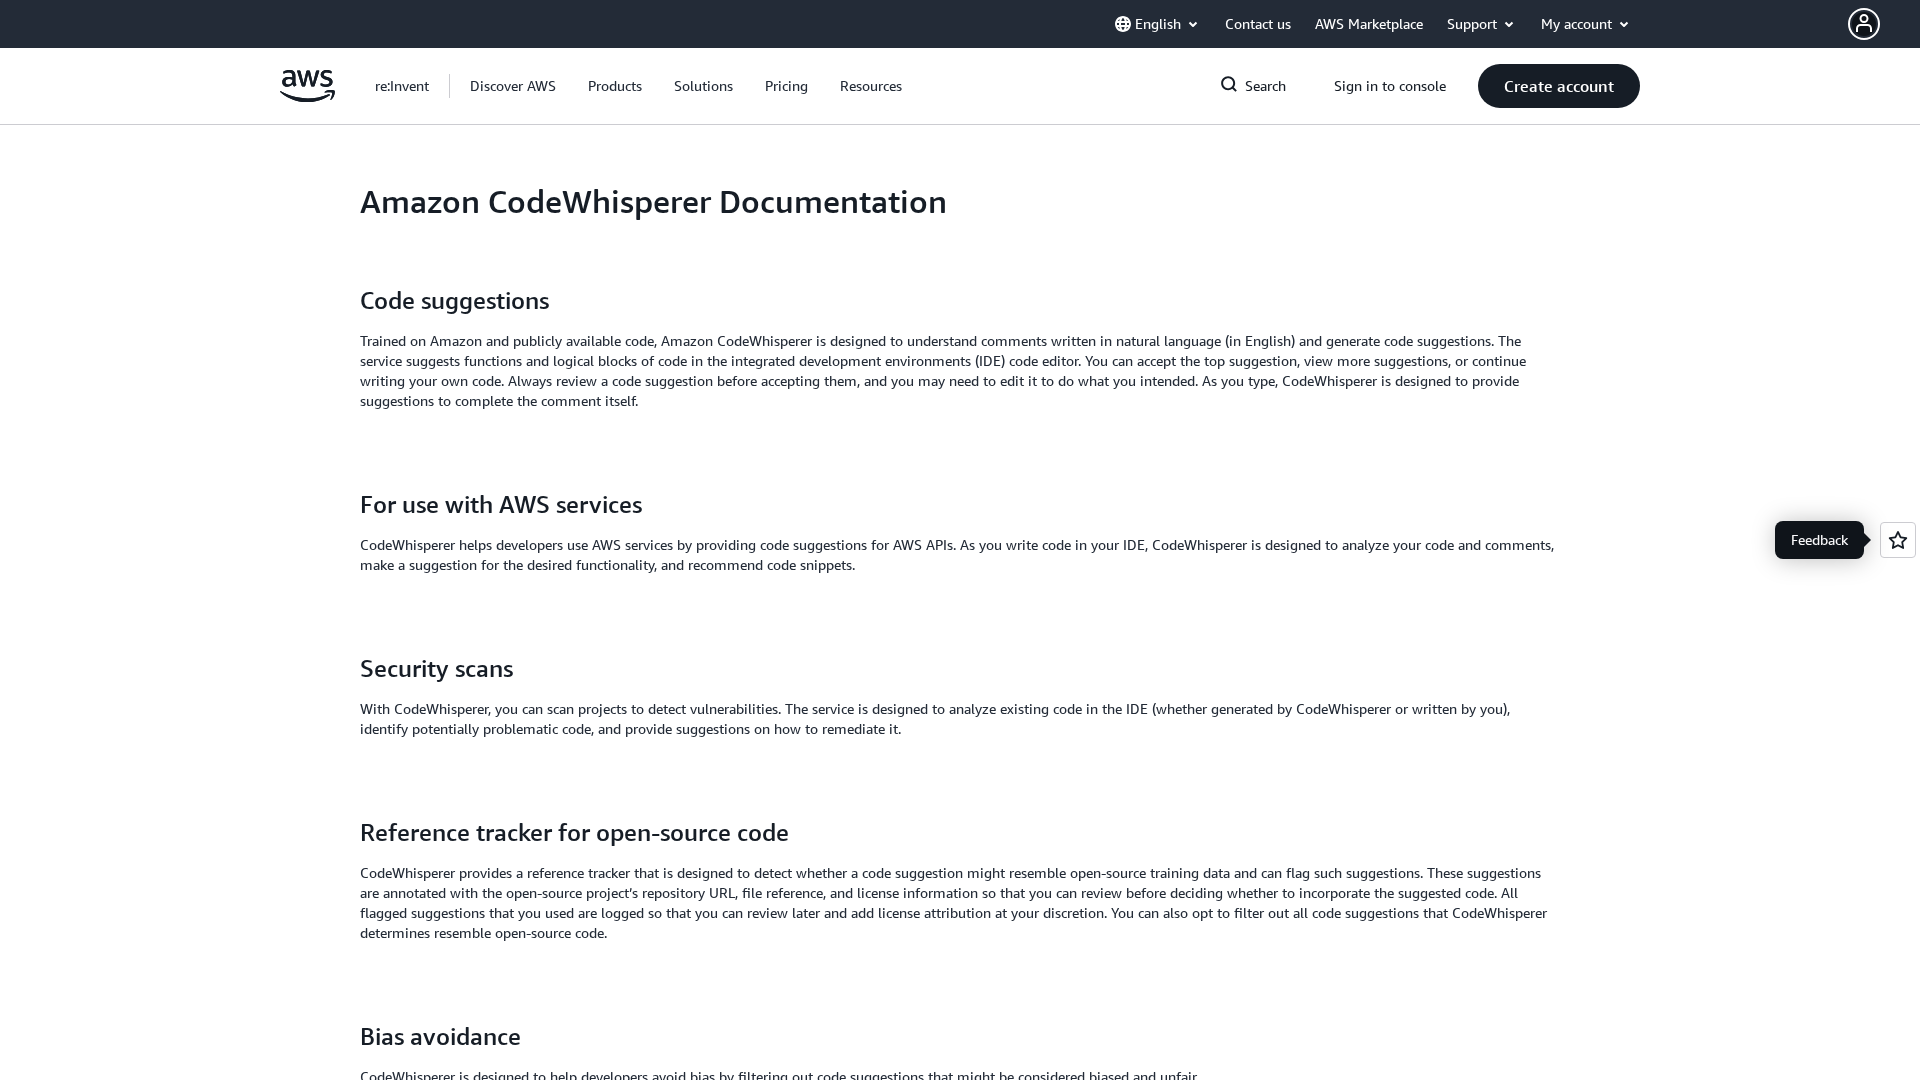Go to the Pricing menu item
The image size is (1920, 1080).
pyautogui.click(x=786, y=86)
